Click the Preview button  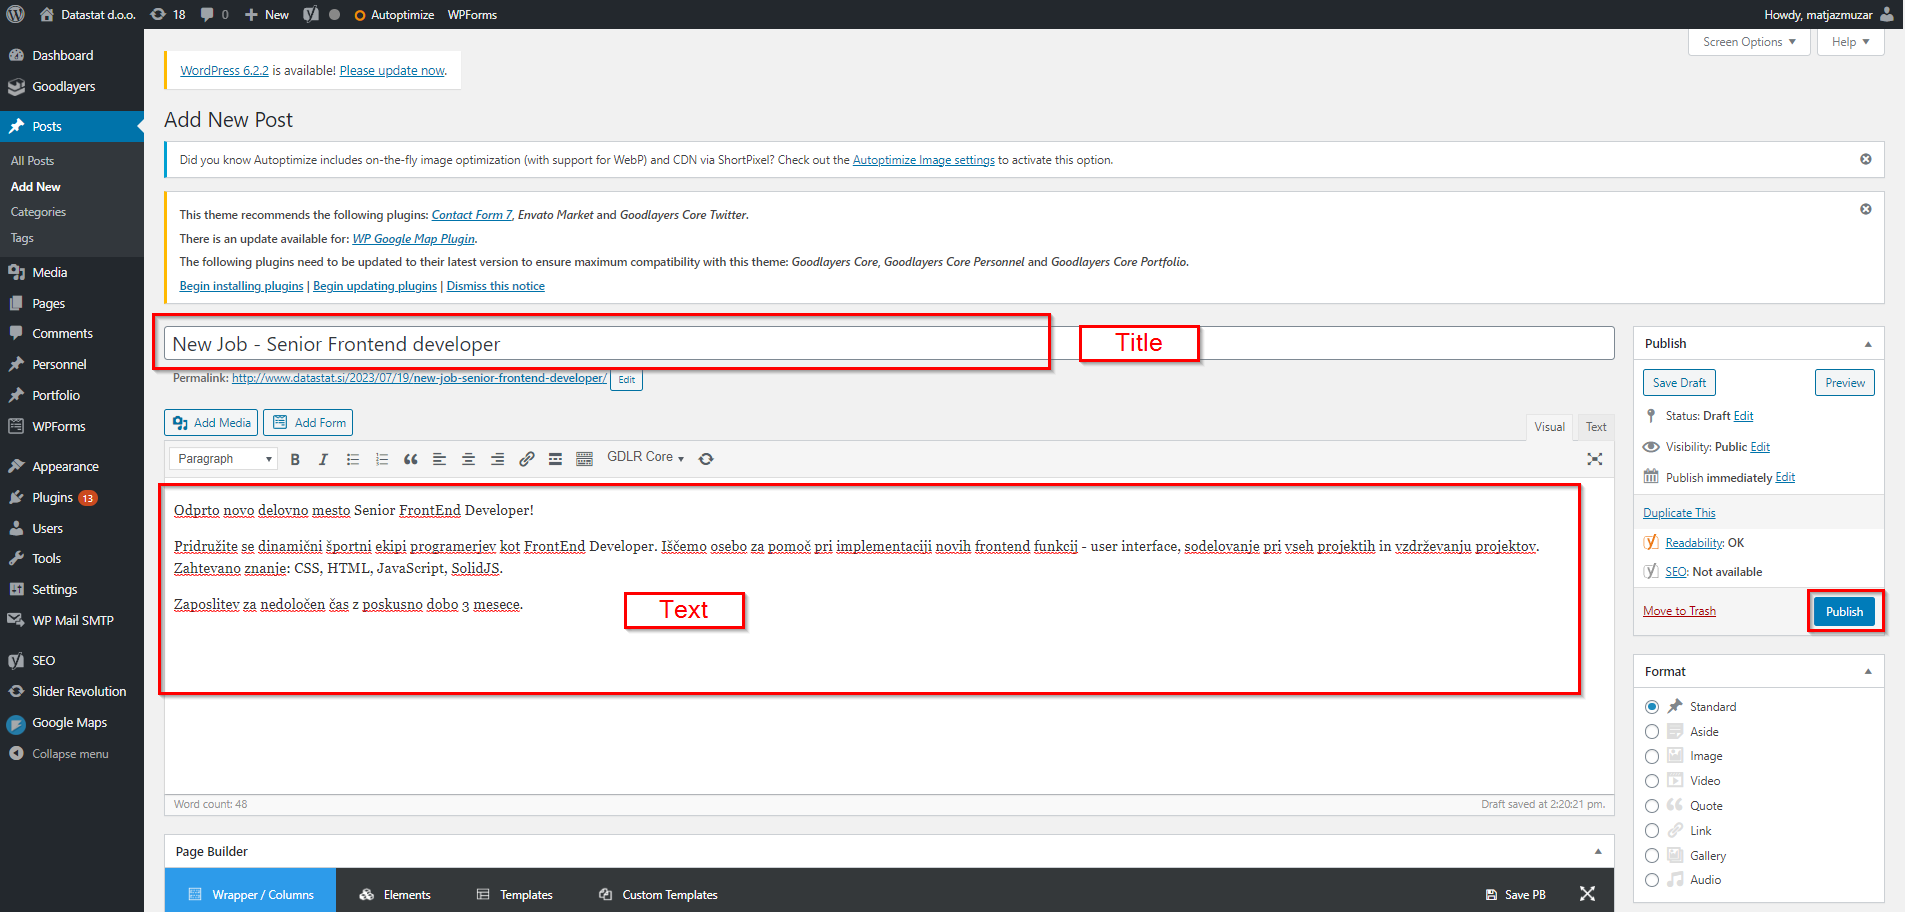point(1844,383)
